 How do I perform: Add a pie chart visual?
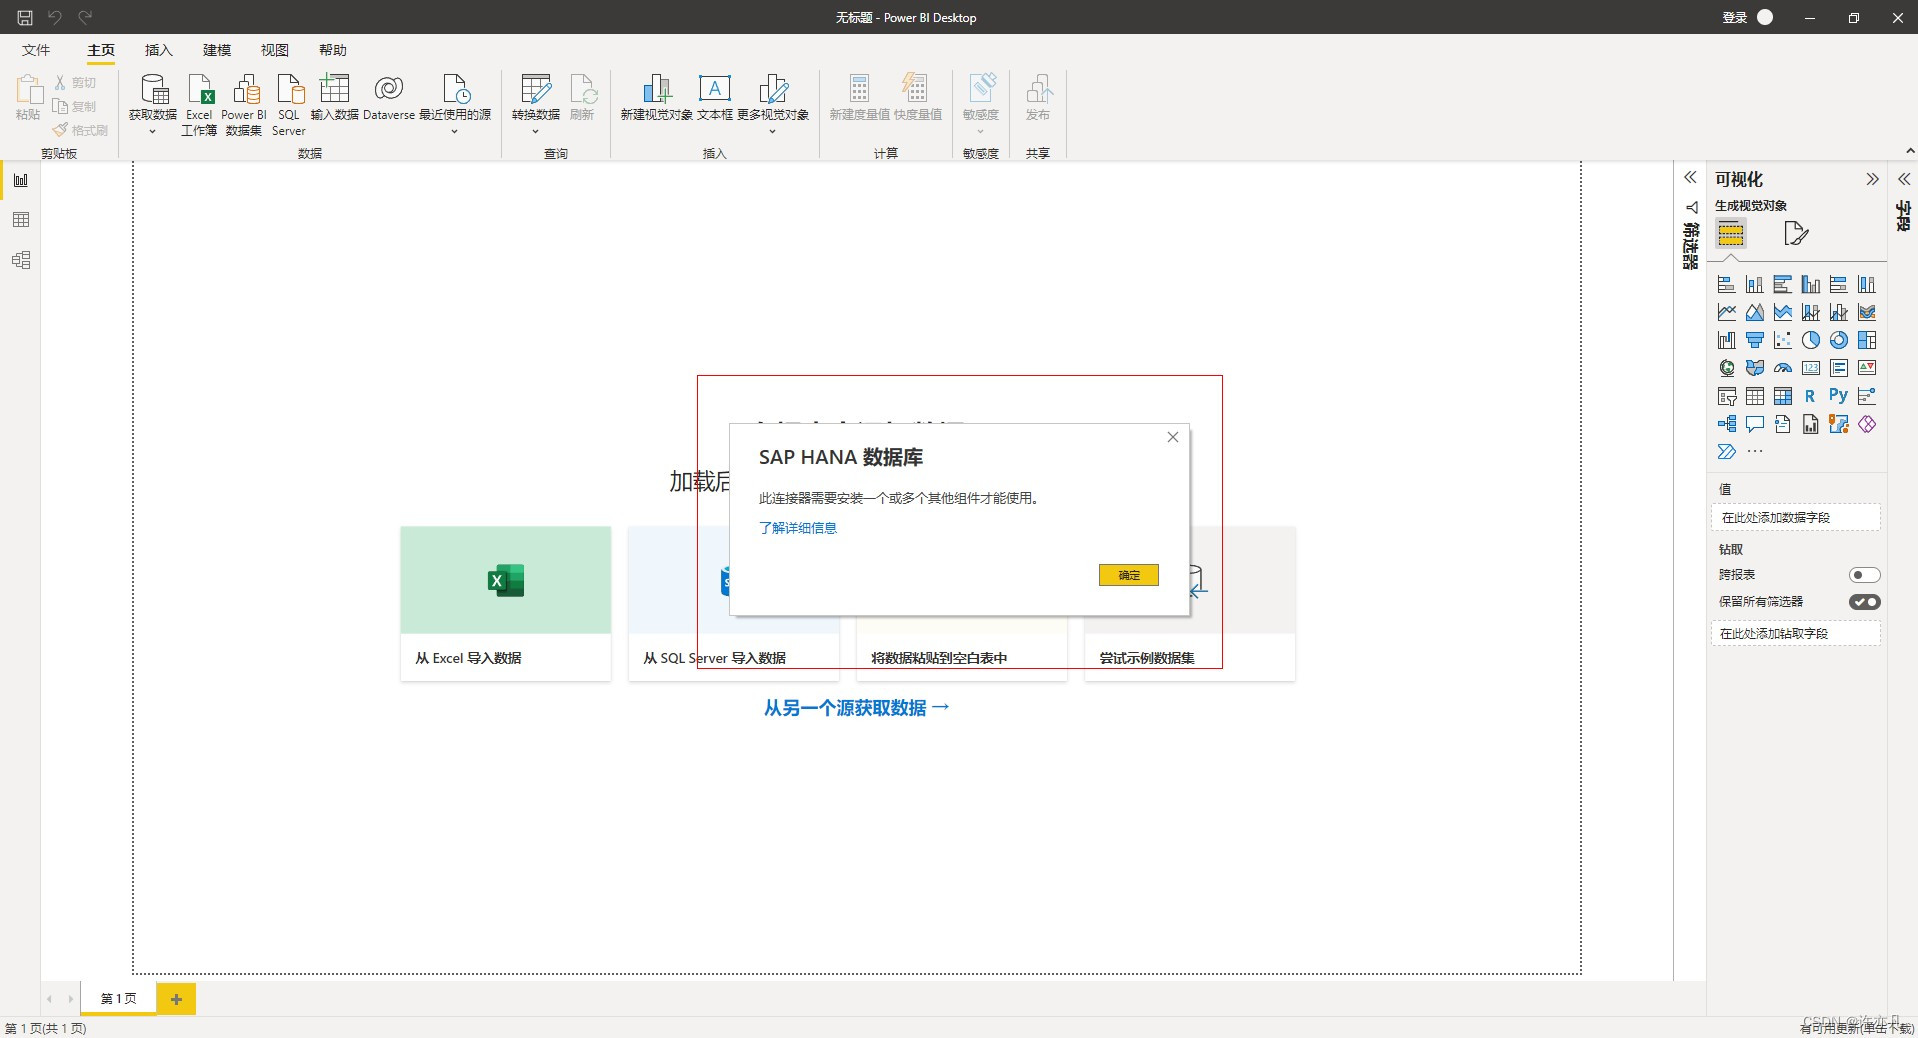click(x=1810, y=341)
